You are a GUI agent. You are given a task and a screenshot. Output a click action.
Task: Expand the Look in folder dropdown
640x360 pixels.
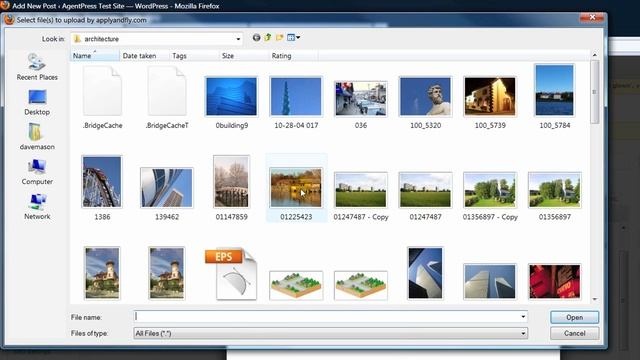(238, 39)
